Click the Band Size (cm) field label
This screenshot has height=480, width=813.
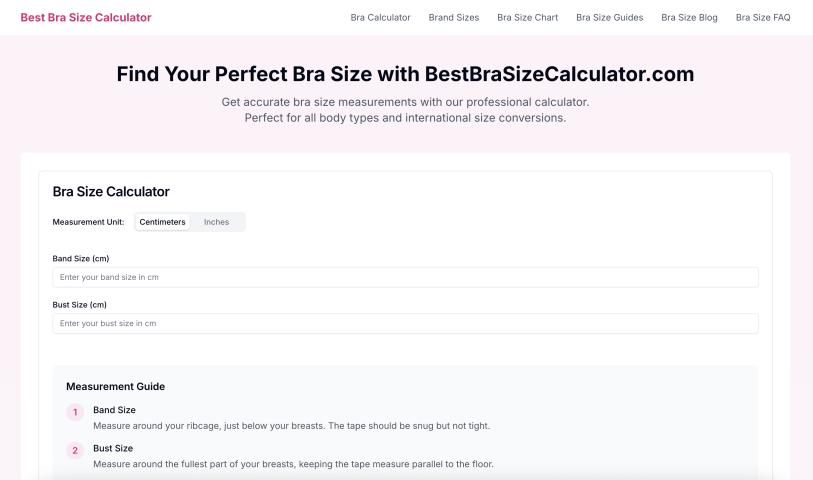[x=80, y=258]
